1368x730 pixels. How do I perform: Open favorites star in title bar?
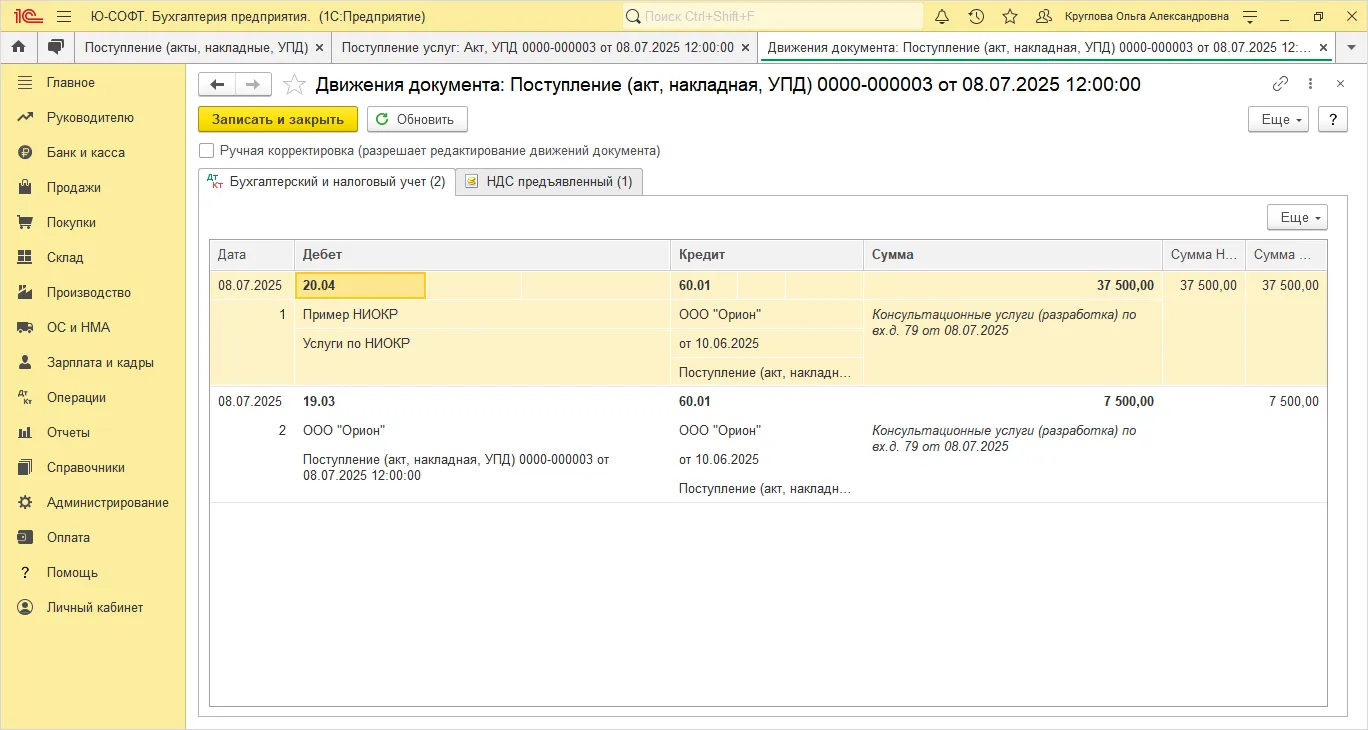coord(1010,16)
